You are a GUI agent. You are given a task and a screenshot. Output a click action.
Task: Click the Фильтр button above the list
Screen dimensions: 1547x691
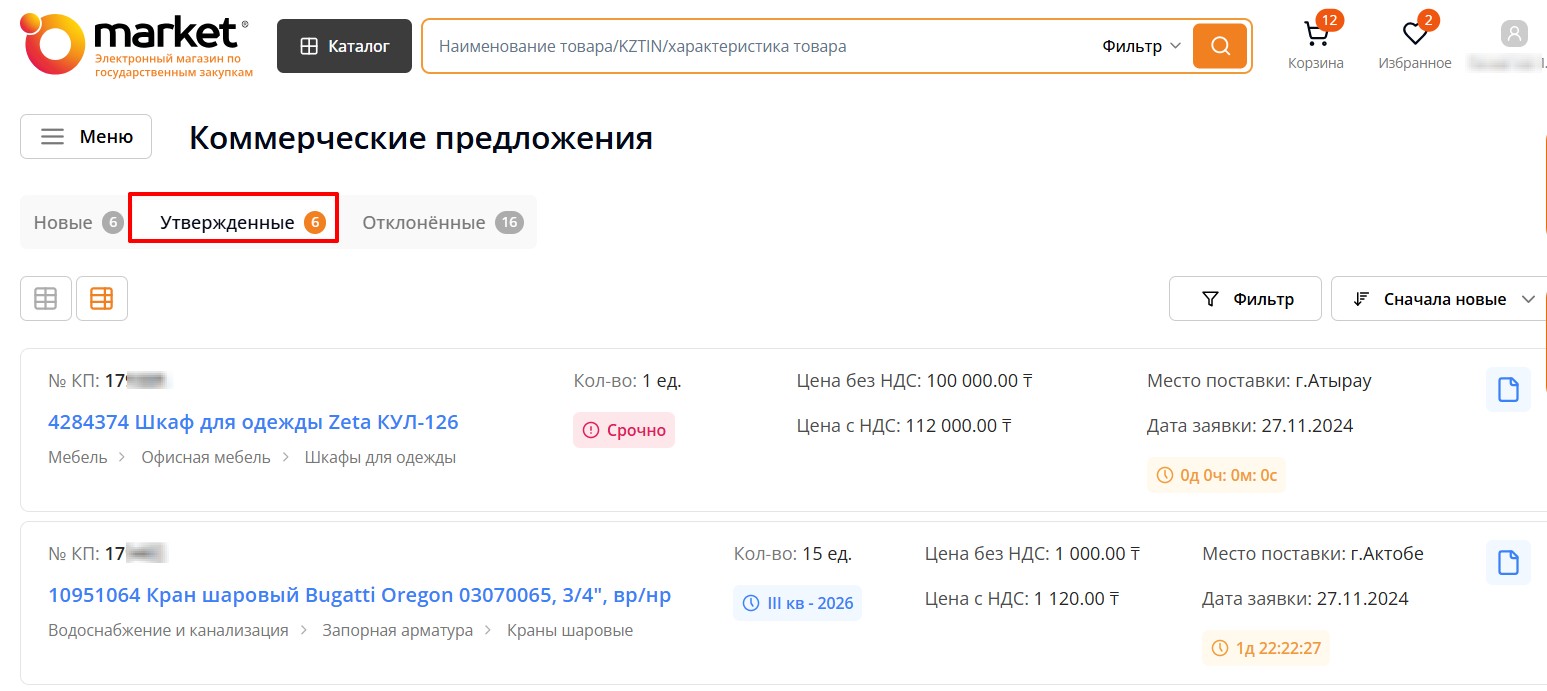1245,299
